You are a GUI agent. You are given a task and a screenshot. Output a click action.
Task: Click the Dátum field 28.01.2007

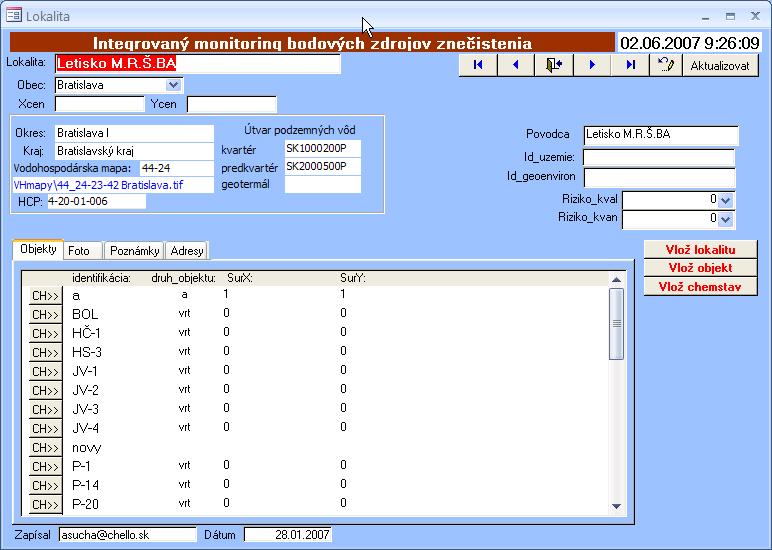click(x=288, y=535)
